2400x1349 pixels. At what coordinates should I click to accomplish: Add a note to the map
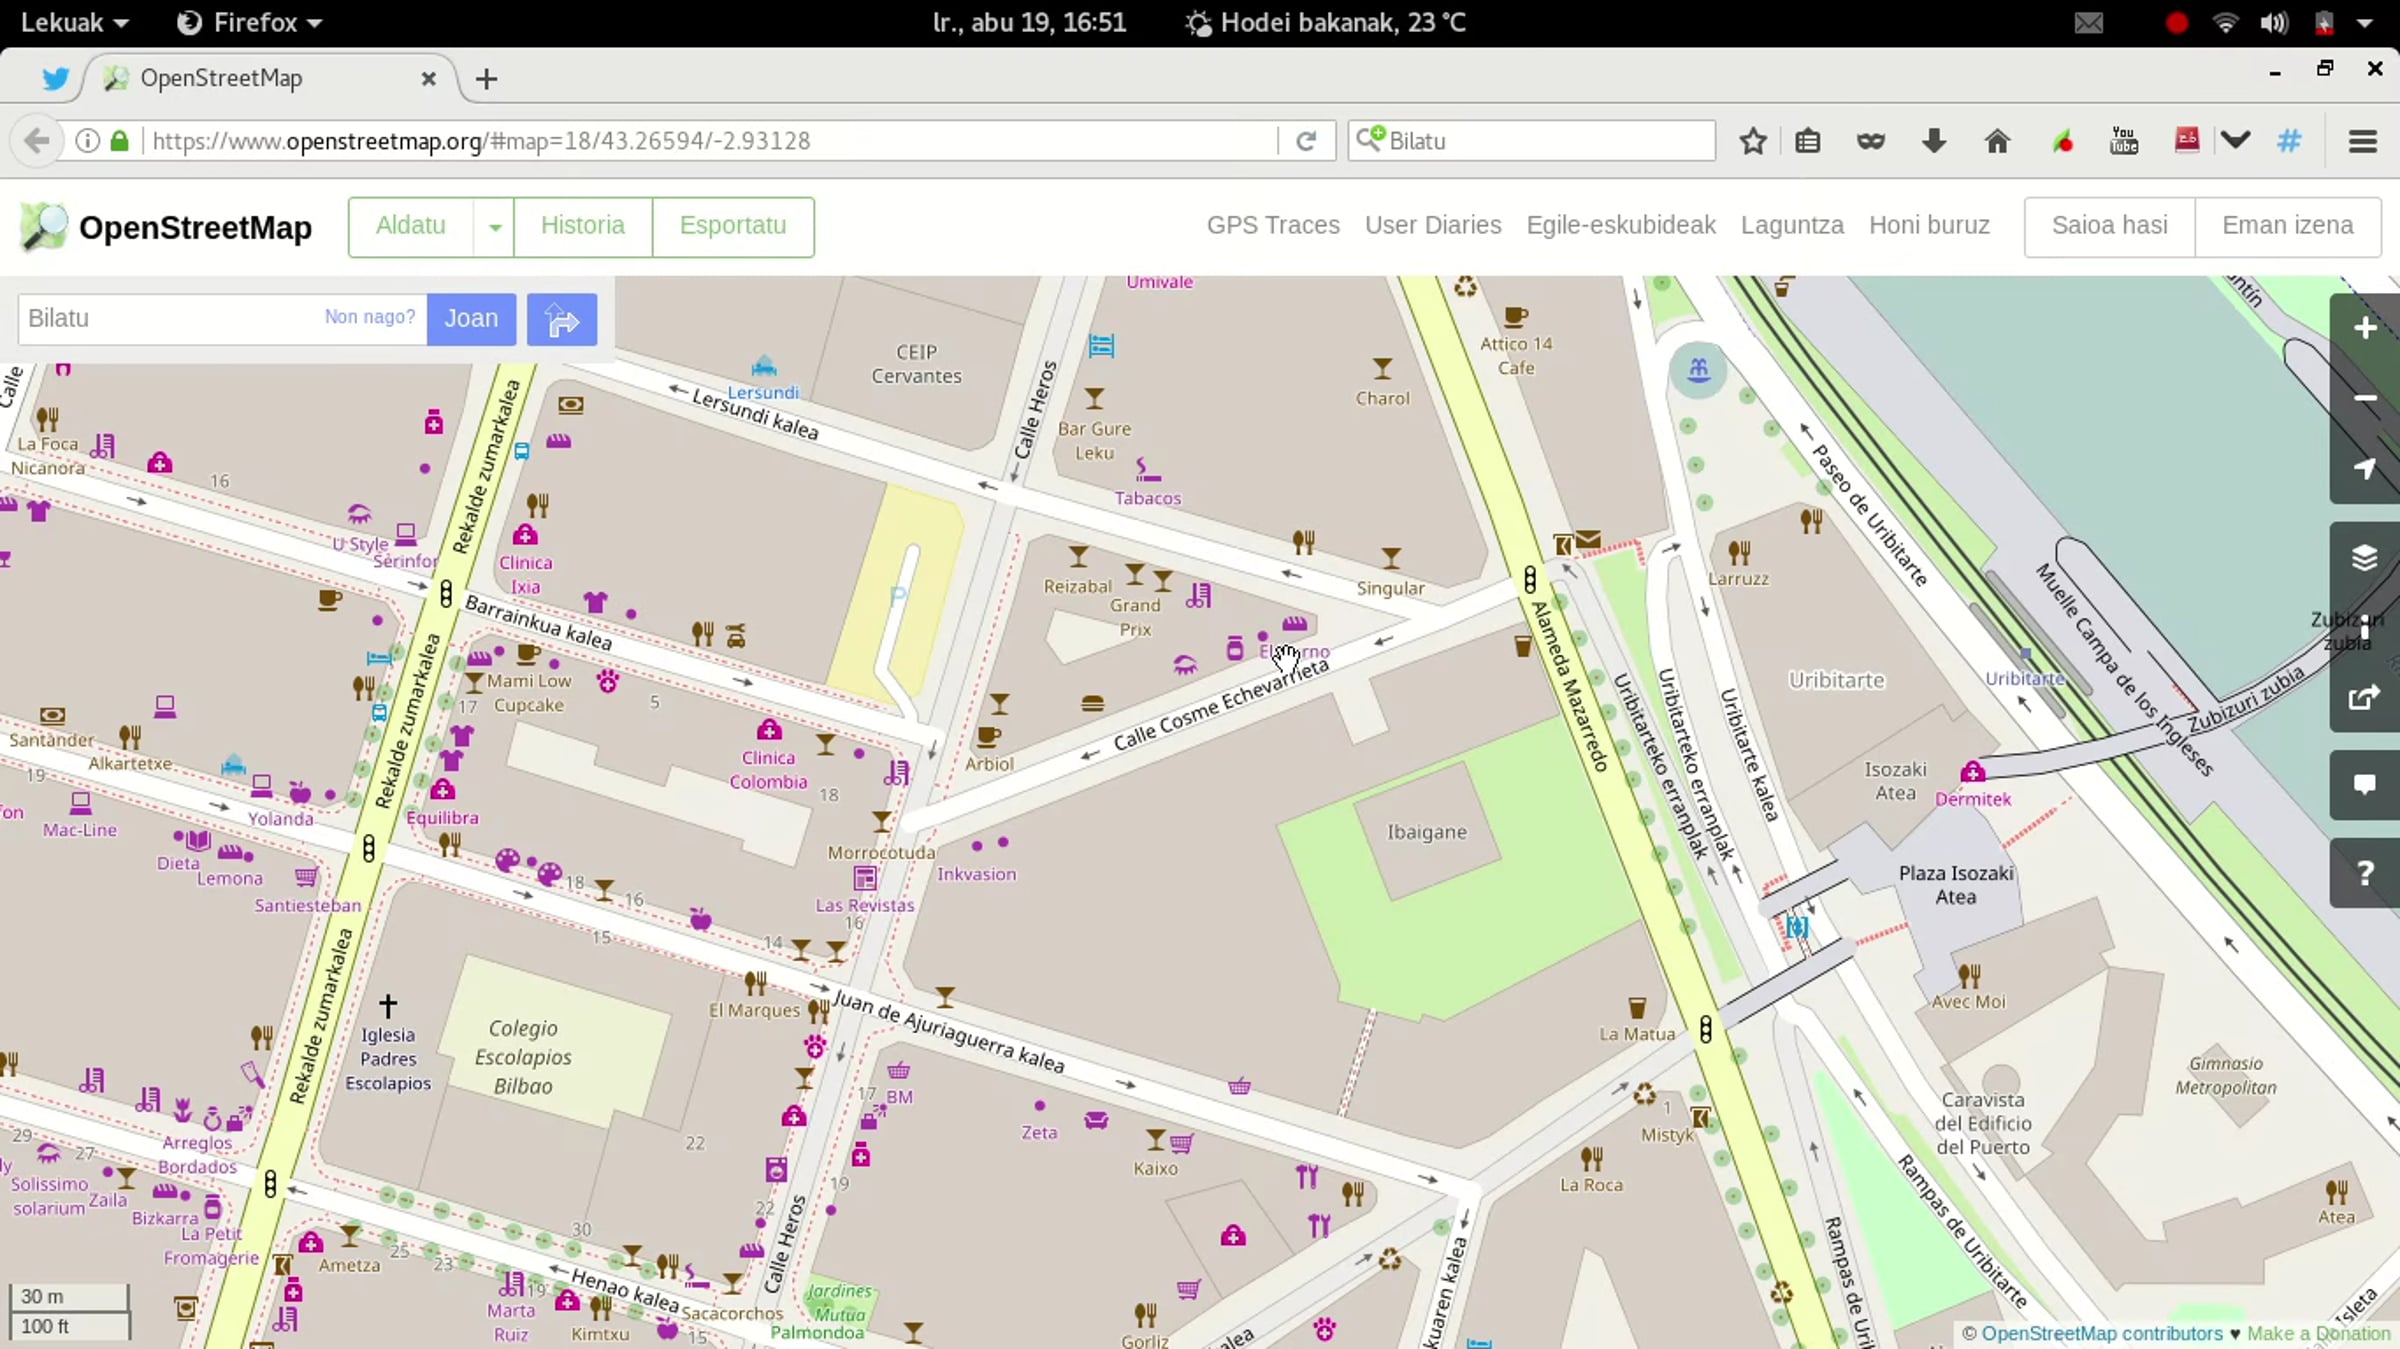click(2365, 785)
